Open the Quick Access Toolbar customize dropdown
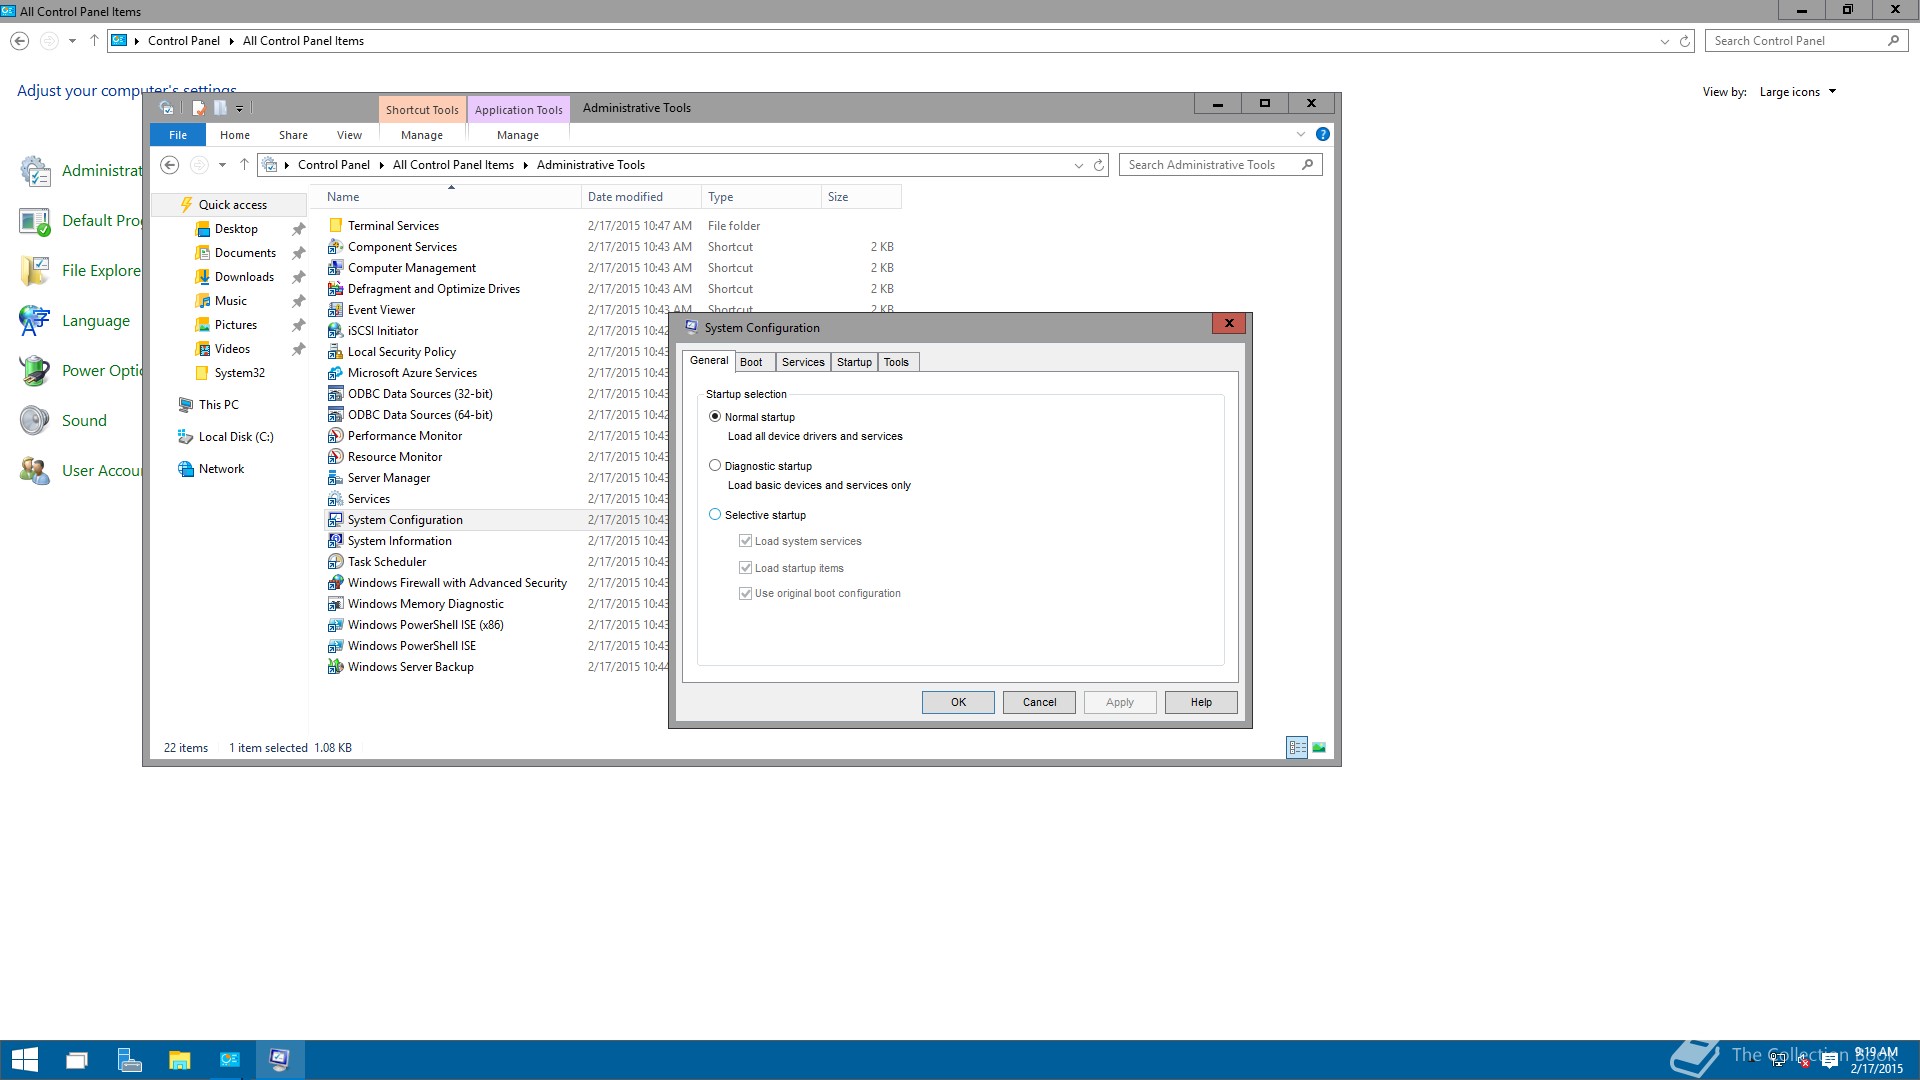The width and height of the screenshot is (1920, 1080). coord(240,108)
